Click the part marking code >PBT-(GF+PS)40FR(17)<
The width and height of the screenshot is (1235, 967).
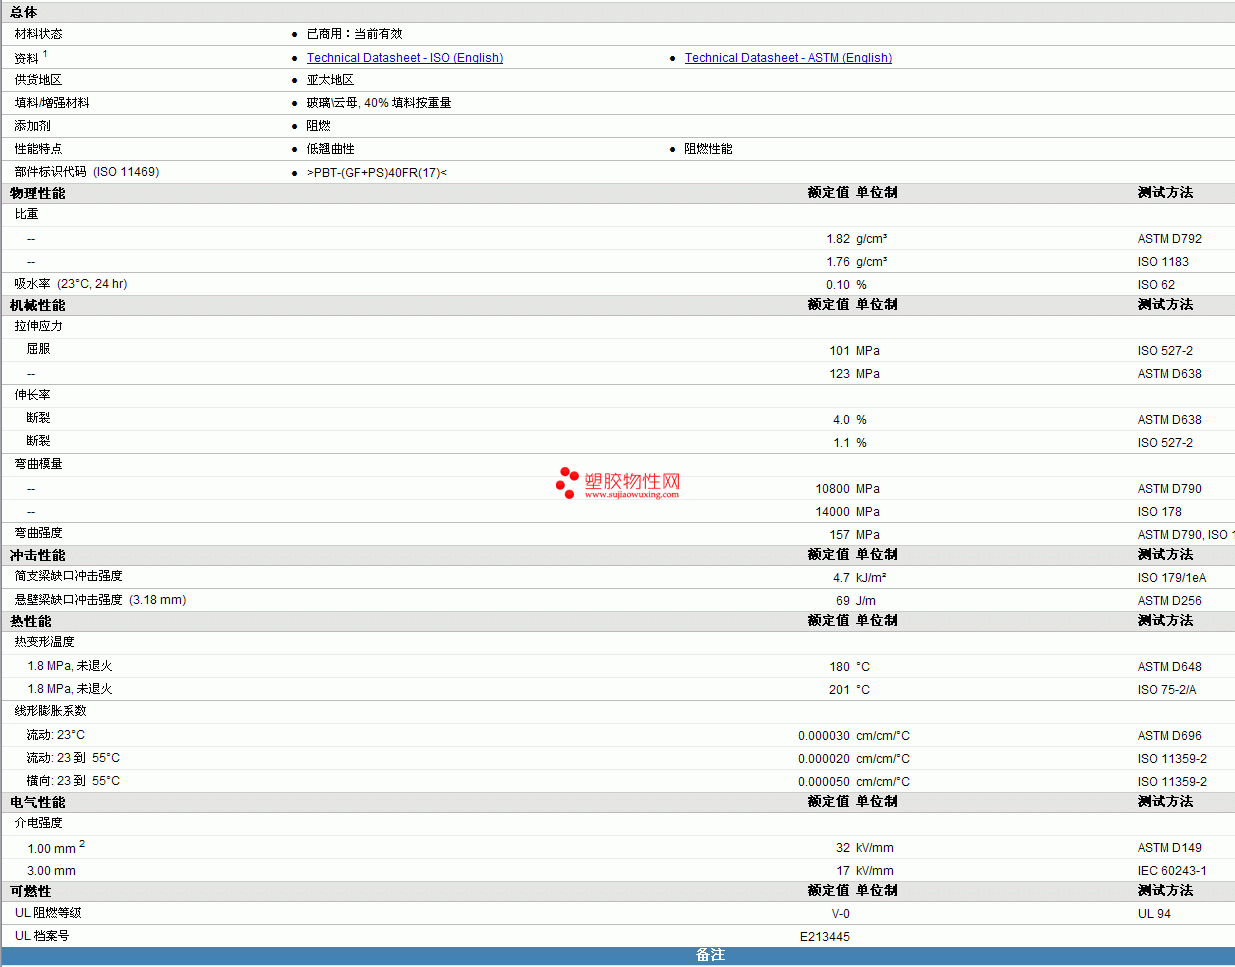click(x=377, y=173)
